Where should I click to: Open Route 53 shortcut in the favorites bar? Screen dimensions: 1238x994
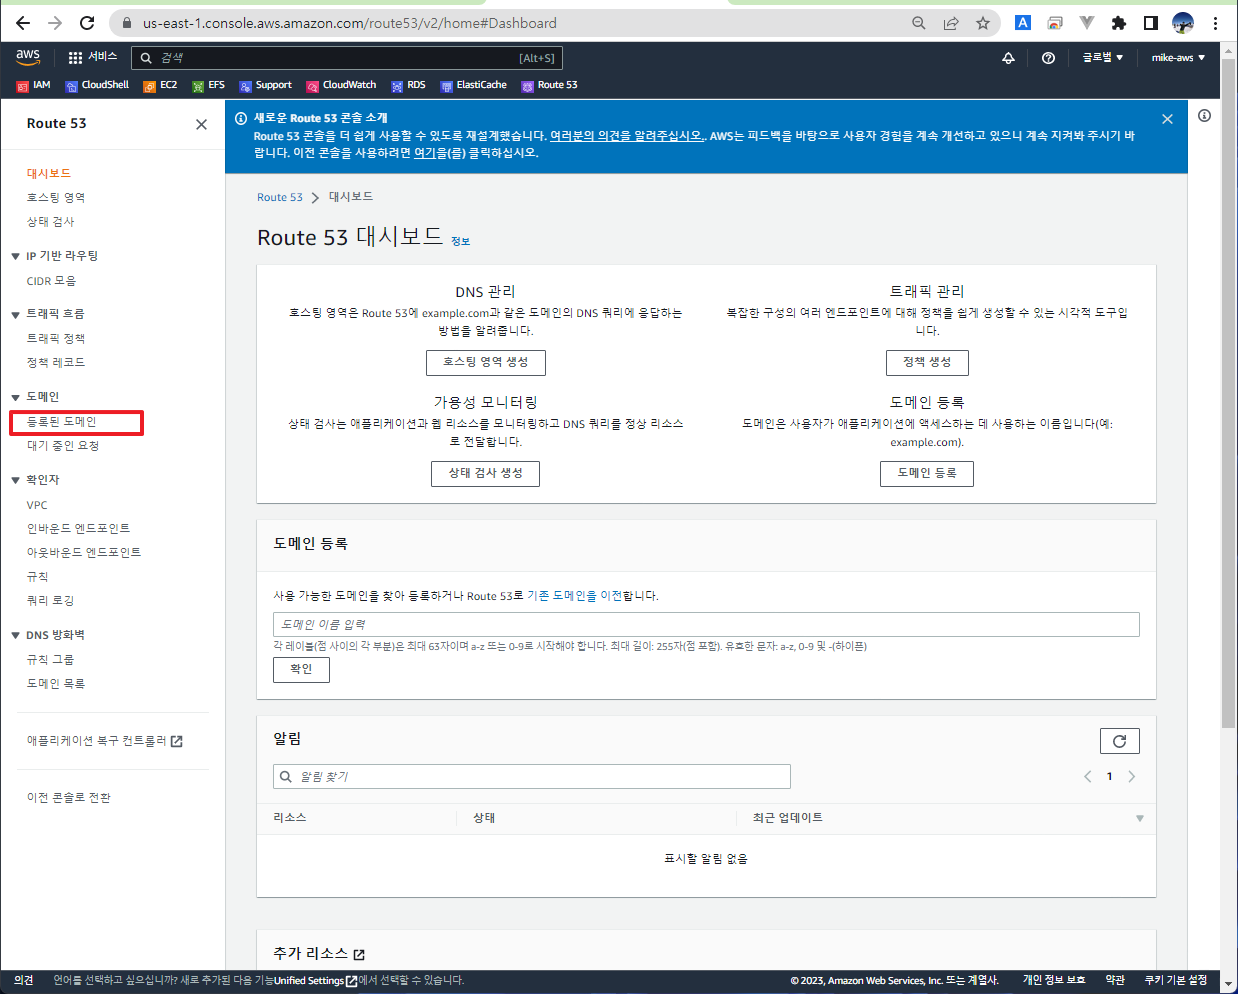(x=549, y=85)
